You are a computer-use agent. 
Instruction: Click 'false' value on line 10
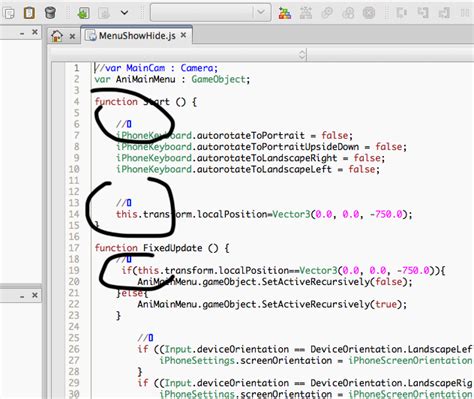coord(362,169)
